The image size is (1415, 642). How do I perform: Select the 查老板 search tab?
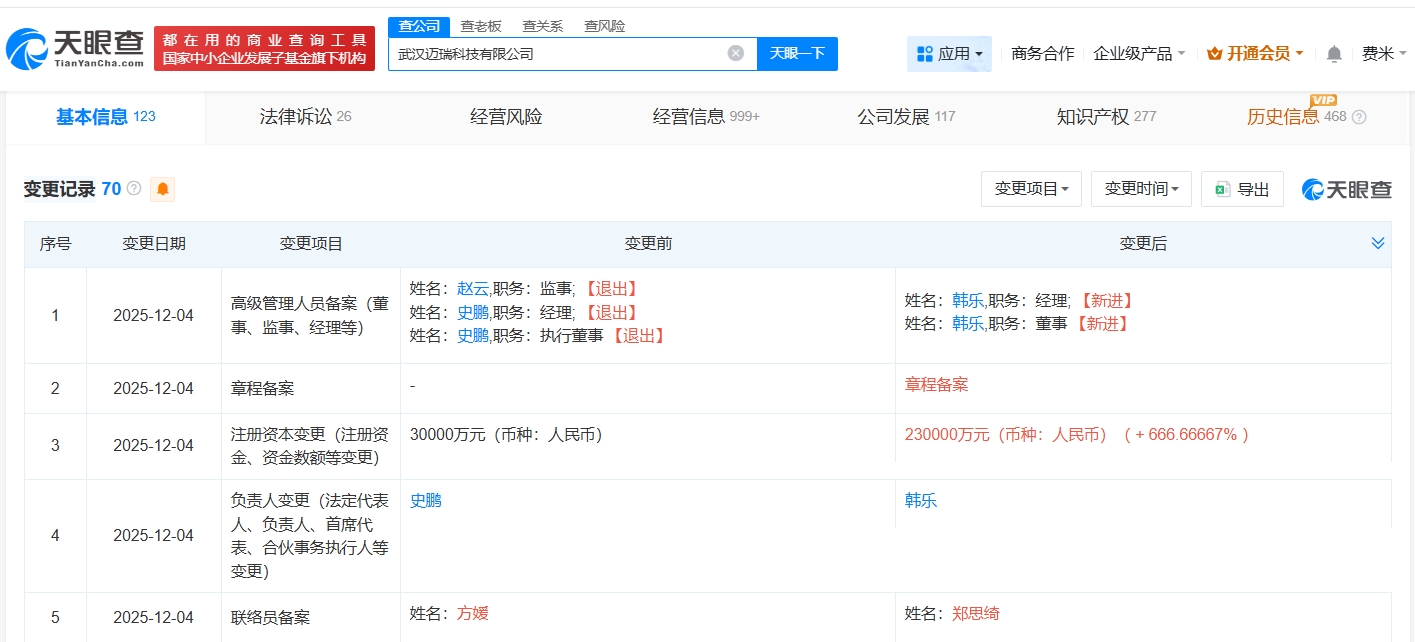point(481,26)
